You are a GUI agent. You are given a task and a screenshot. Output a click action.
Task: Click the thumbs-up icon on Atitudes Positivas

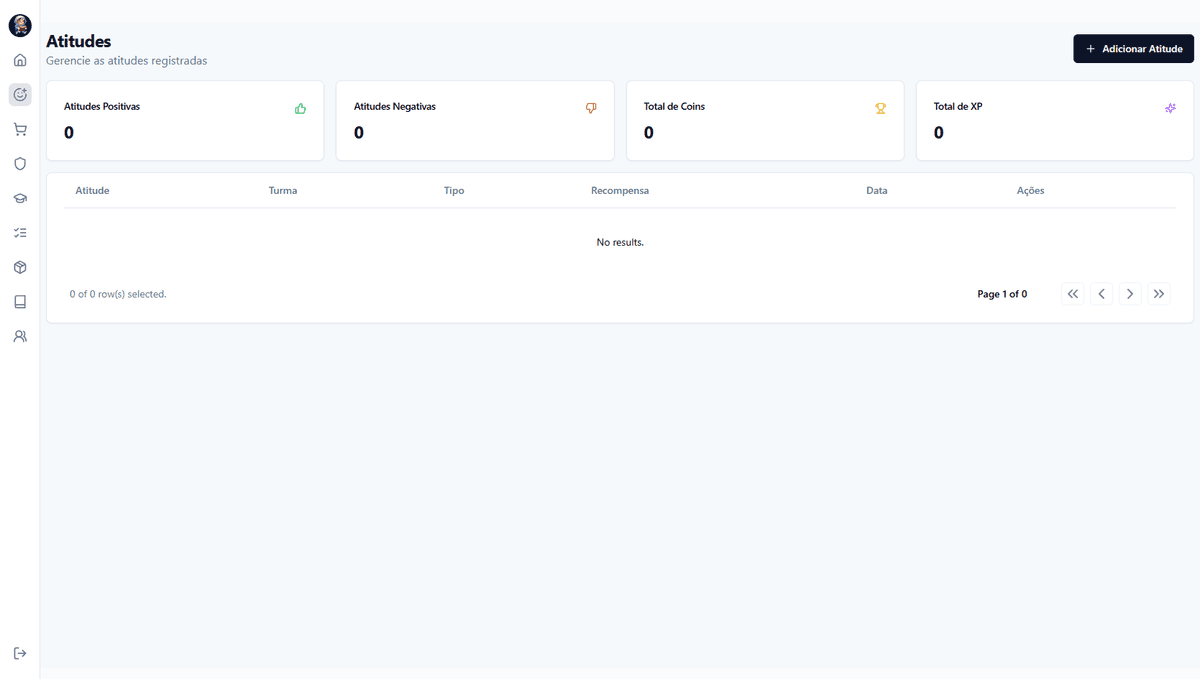click(x=300, y=108)
